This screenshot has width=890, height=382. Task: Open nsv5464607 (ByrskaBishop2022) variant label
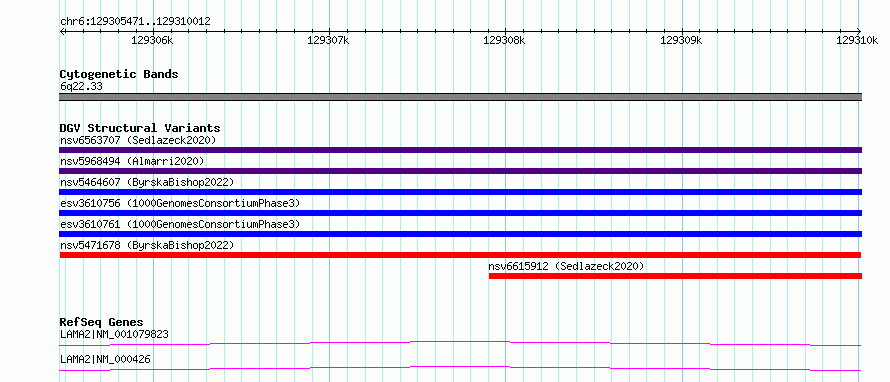tap(147, 182)
